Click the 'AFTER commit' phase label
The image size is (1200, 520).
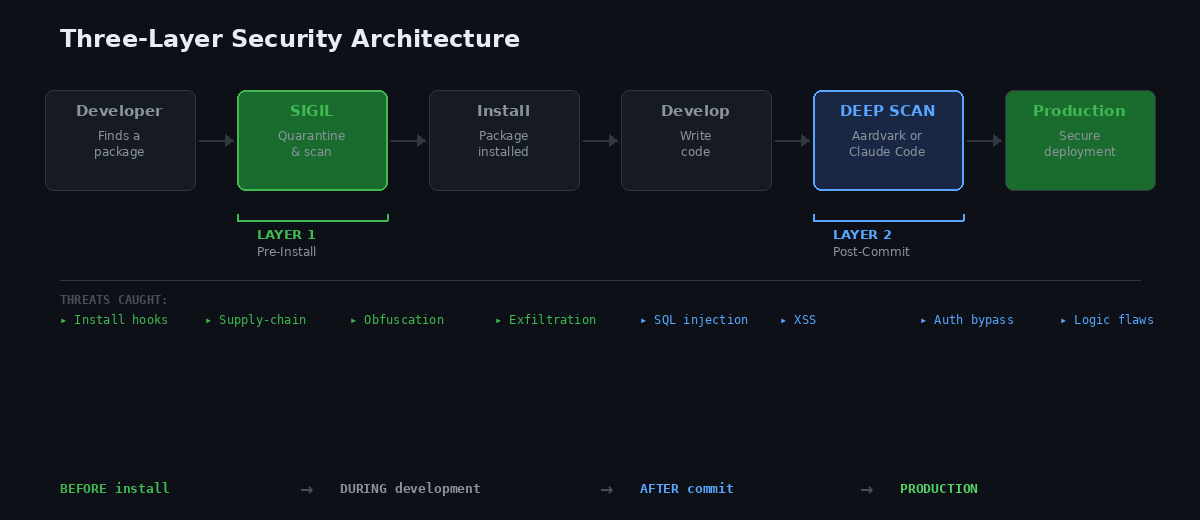[x=687, y=489]
